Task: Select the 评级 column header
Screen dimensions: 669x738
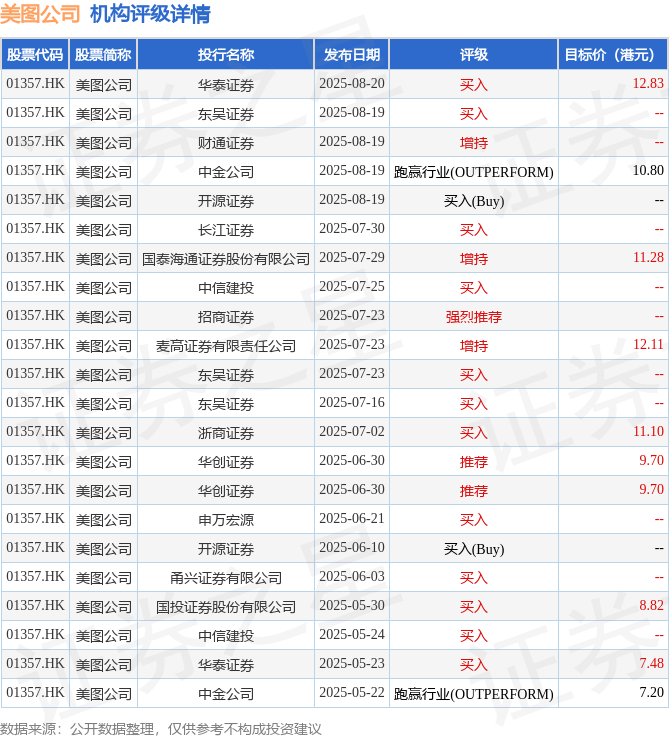Action: (474, 55)
